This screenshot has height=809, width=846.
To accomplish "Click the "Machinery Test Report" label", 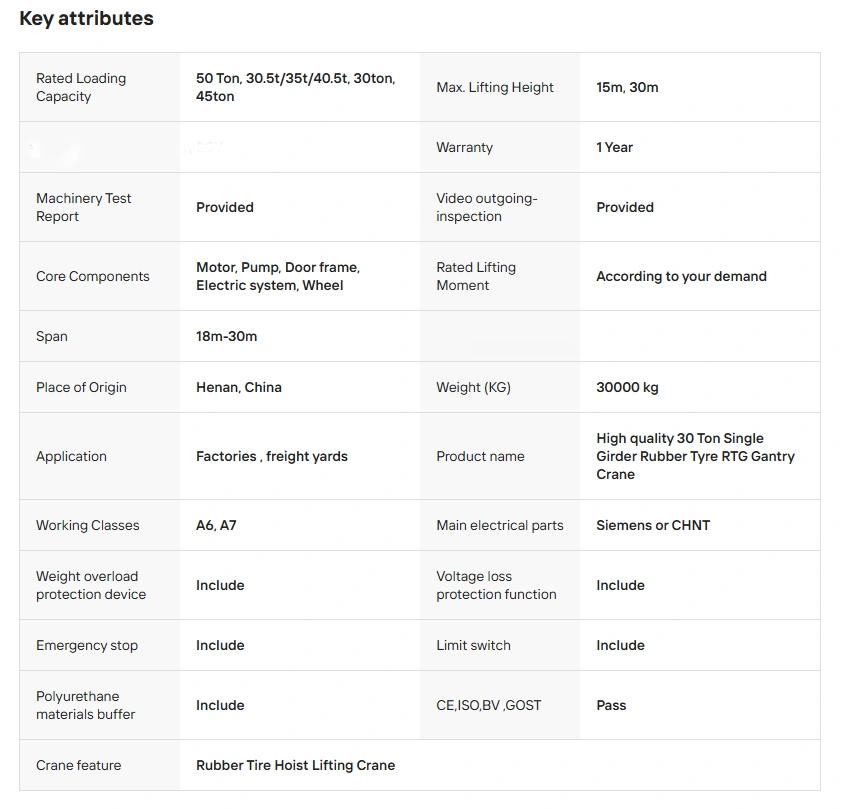I will [84, 207].
